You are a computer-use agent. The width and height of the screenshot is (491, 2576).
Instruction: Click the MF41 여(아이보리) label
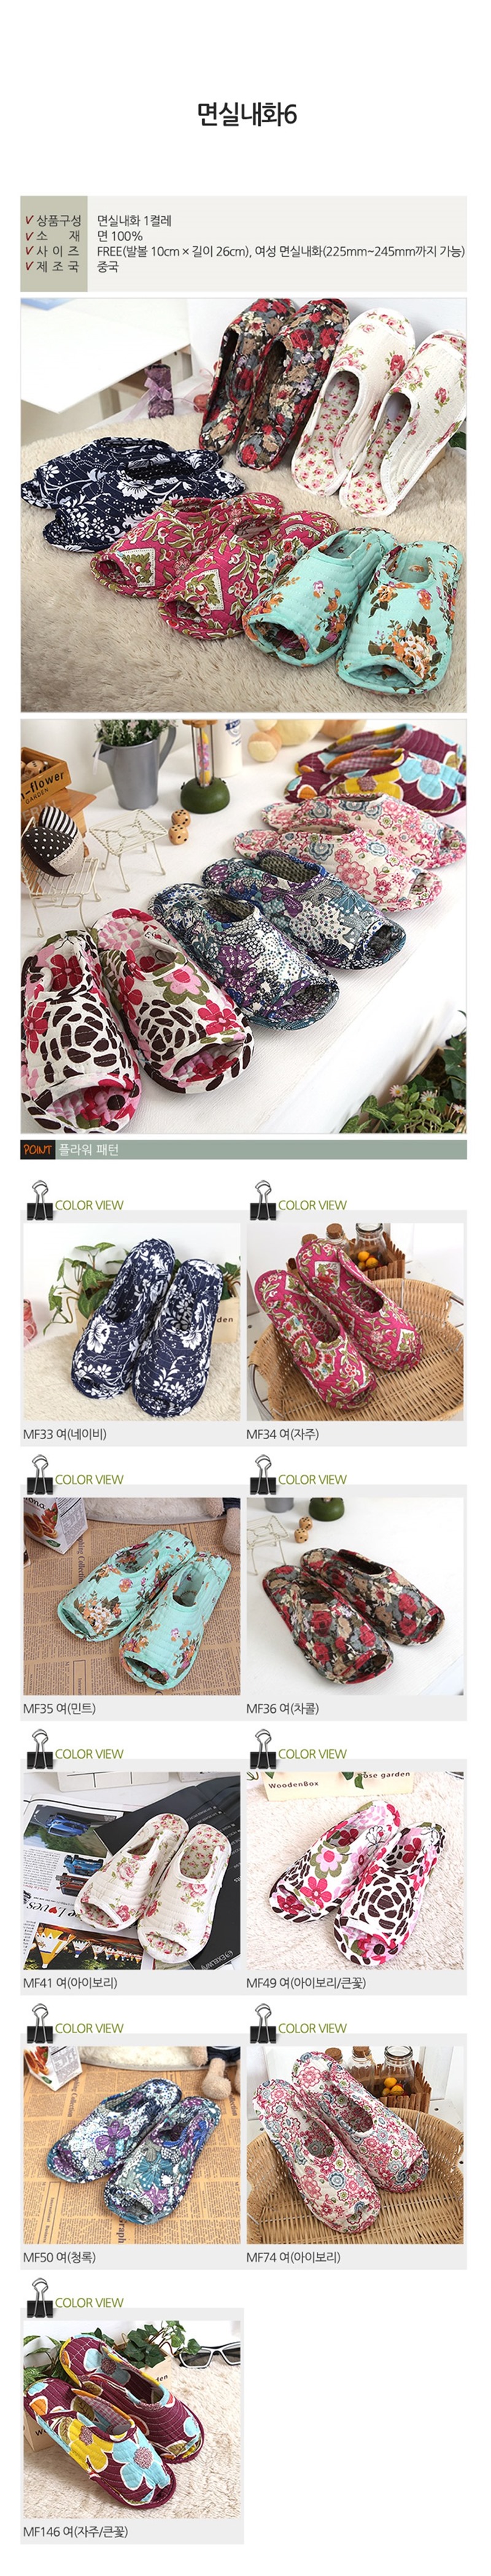[70, 1982]
